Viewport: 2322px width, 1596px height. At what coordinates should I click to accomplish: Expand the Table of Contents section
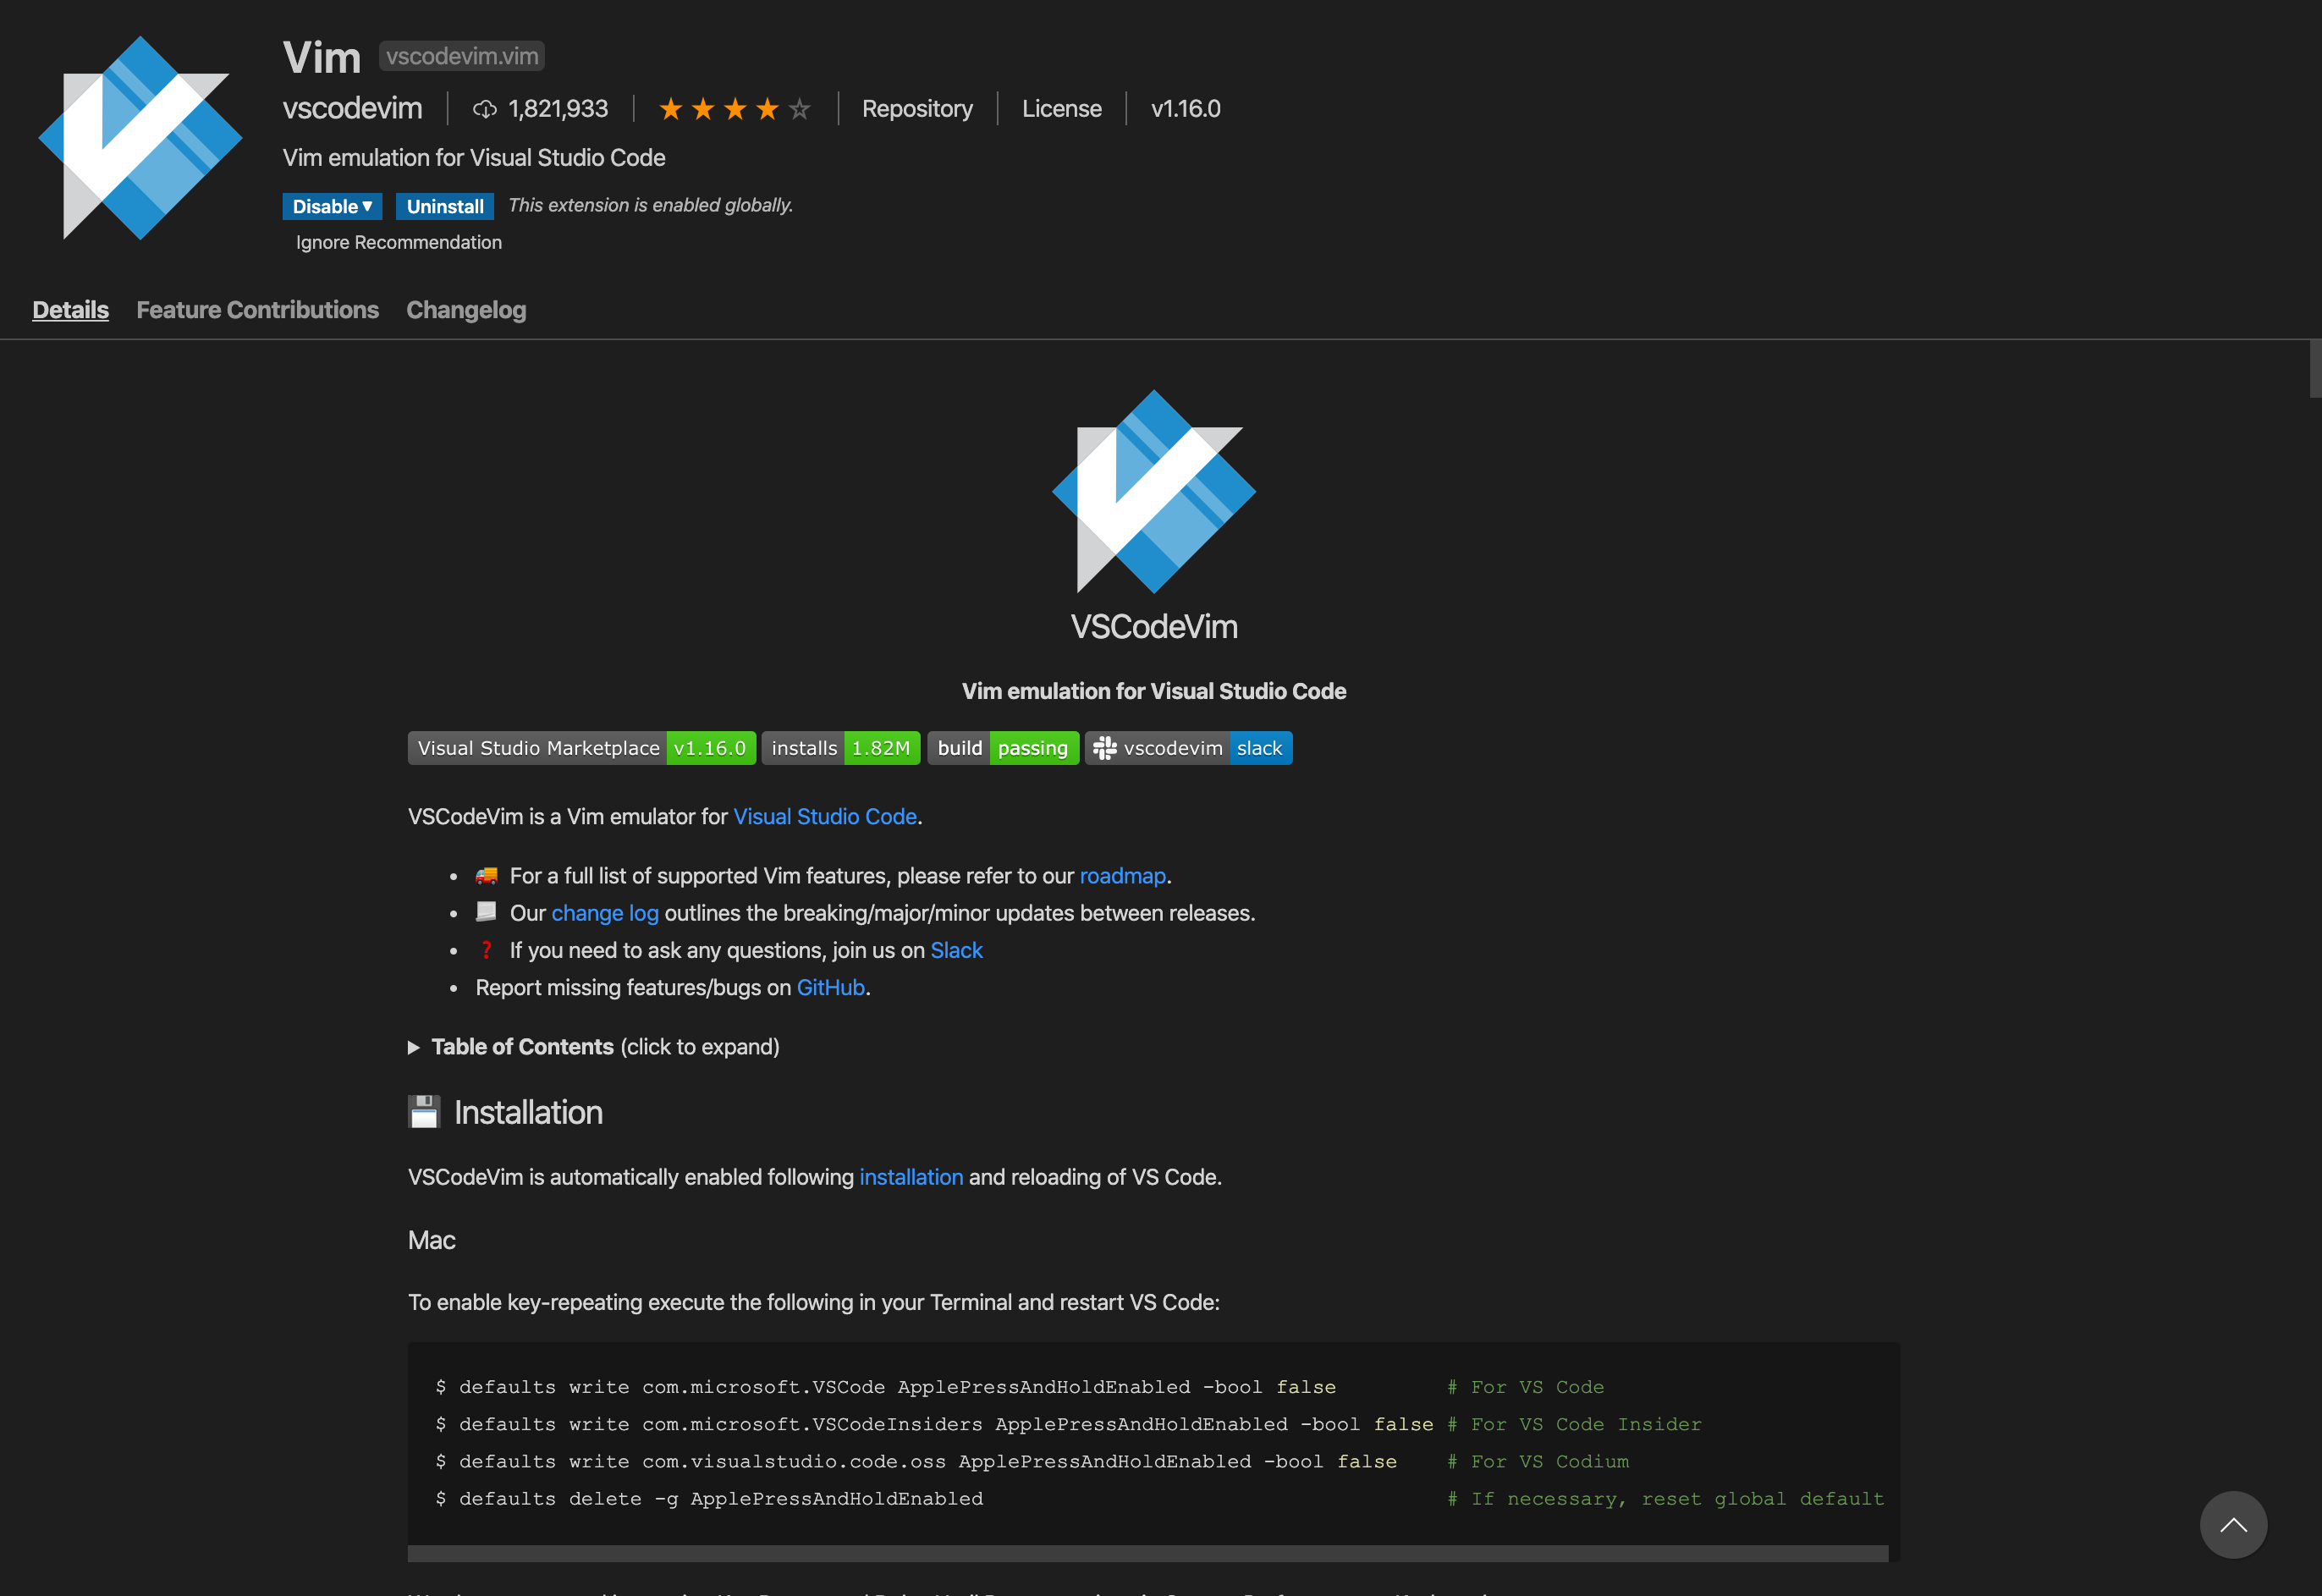(x=594, y=1047)
